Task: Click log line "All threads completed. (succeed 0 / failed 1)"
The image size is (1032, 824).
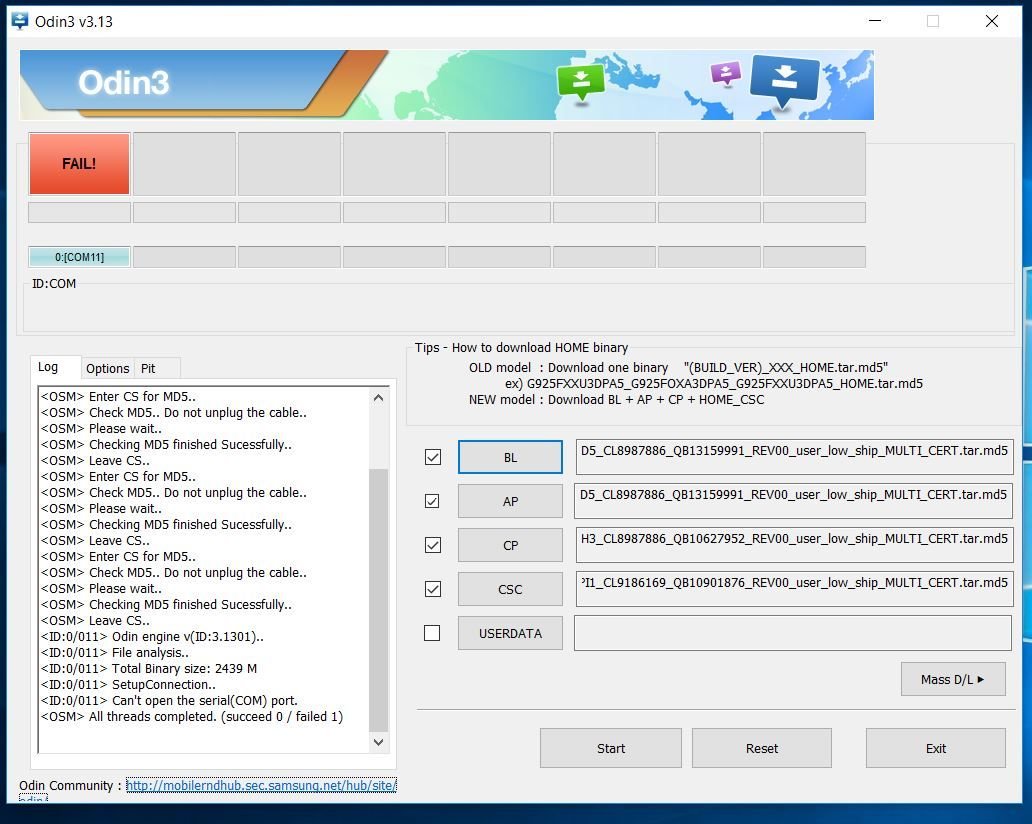Action: coord(192,716)
